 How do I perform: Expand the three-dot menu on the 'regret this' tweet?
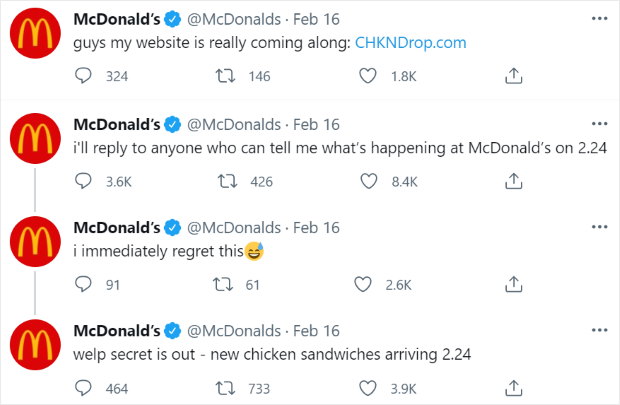599,228
